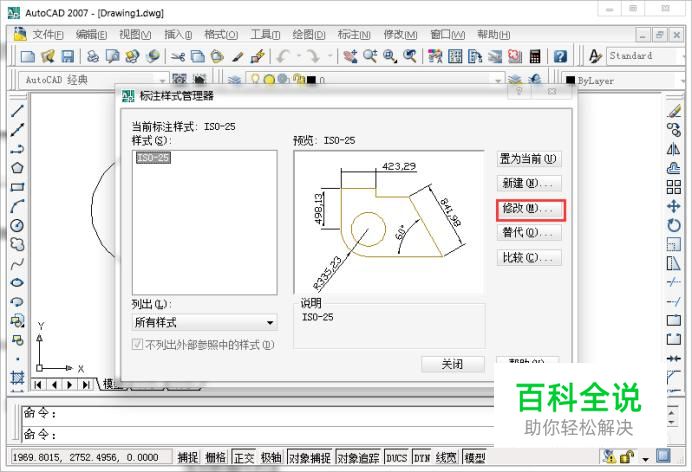Screen dimensions: 692x472
Task: Open a file with the Open icon
Action: (48, 56)
